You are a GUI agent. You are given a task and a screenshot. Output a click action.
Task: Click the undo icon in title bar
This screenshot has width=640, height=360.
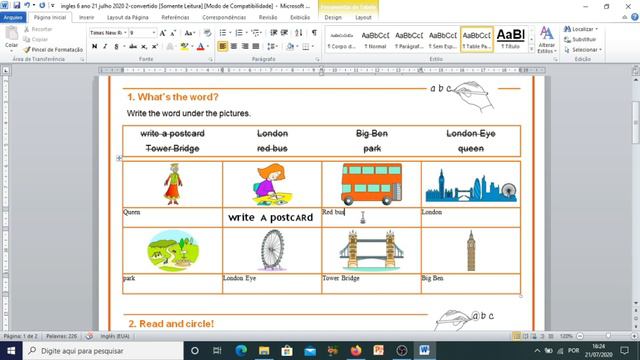tap(27, 5)
